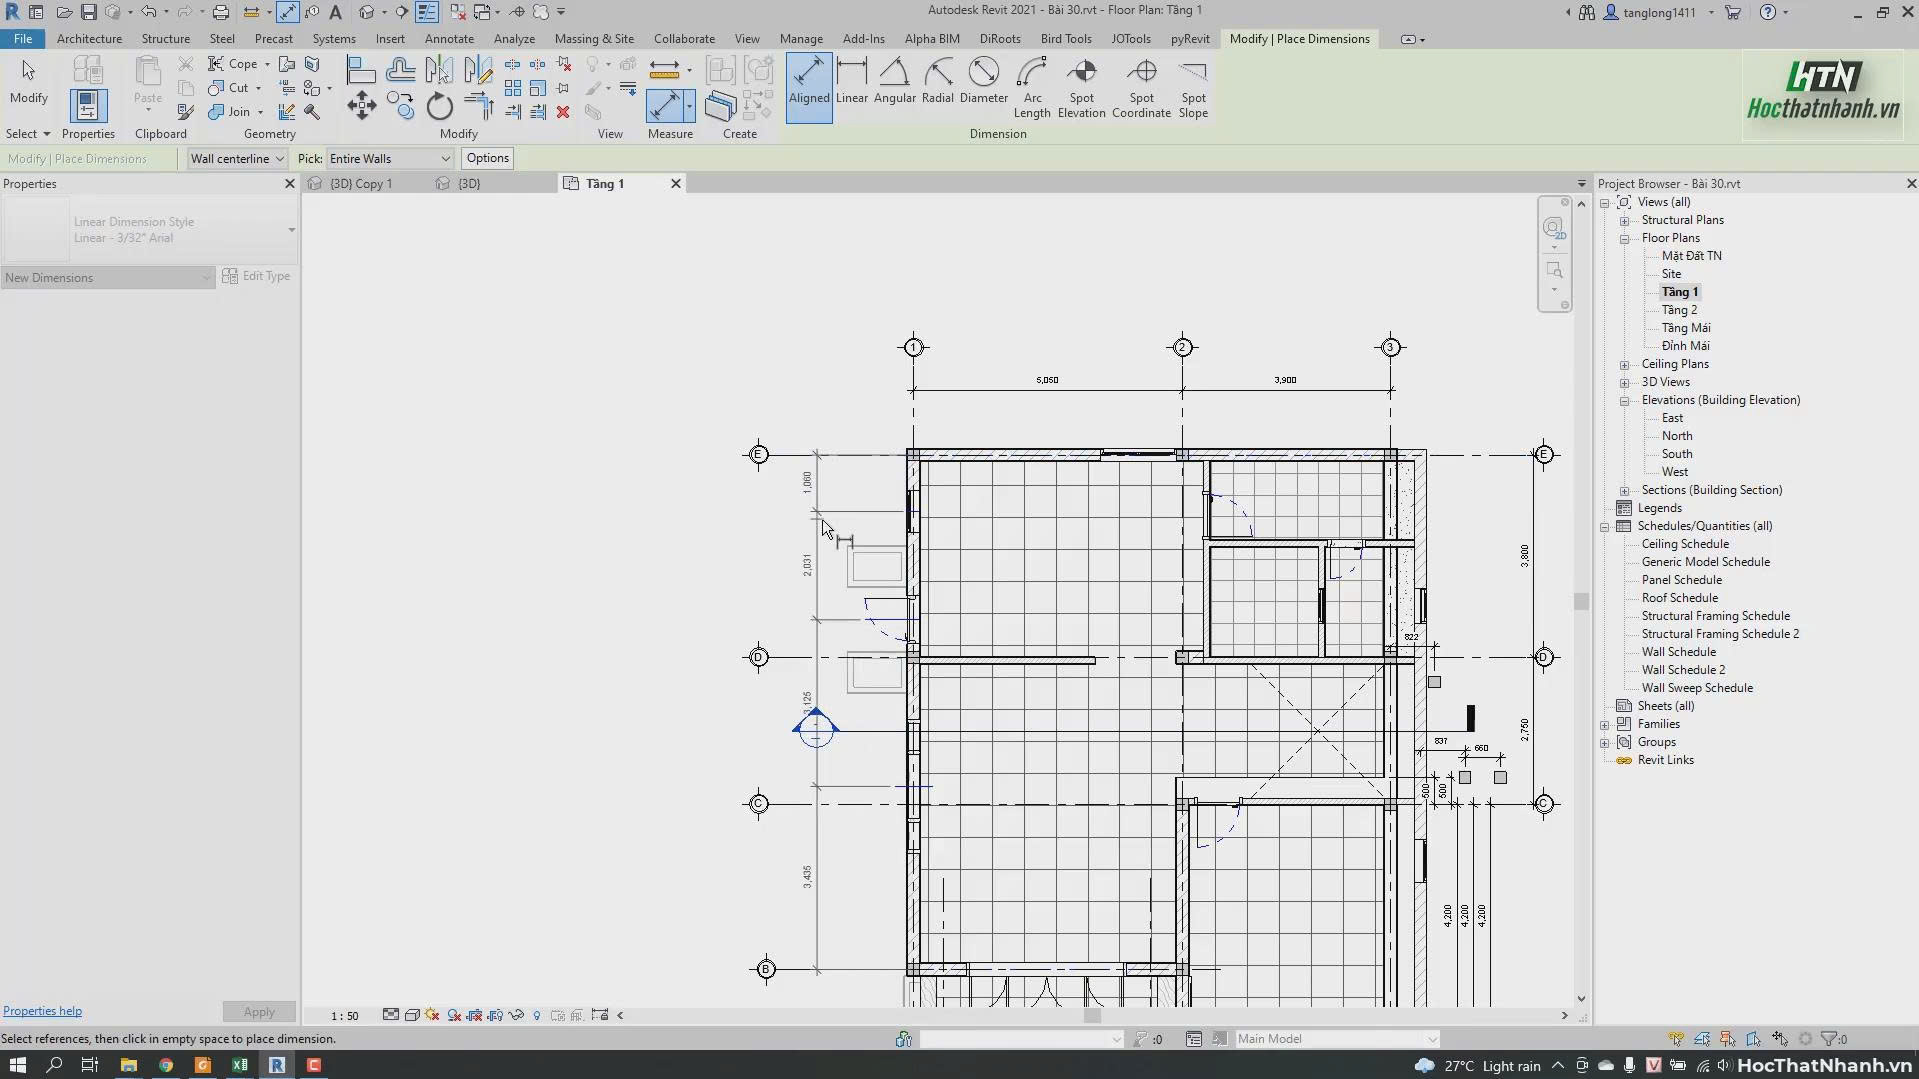Open the Tầng 2 floor plan view
This screenshot has width=1919, height=1079.
[x=1680, y=310]
